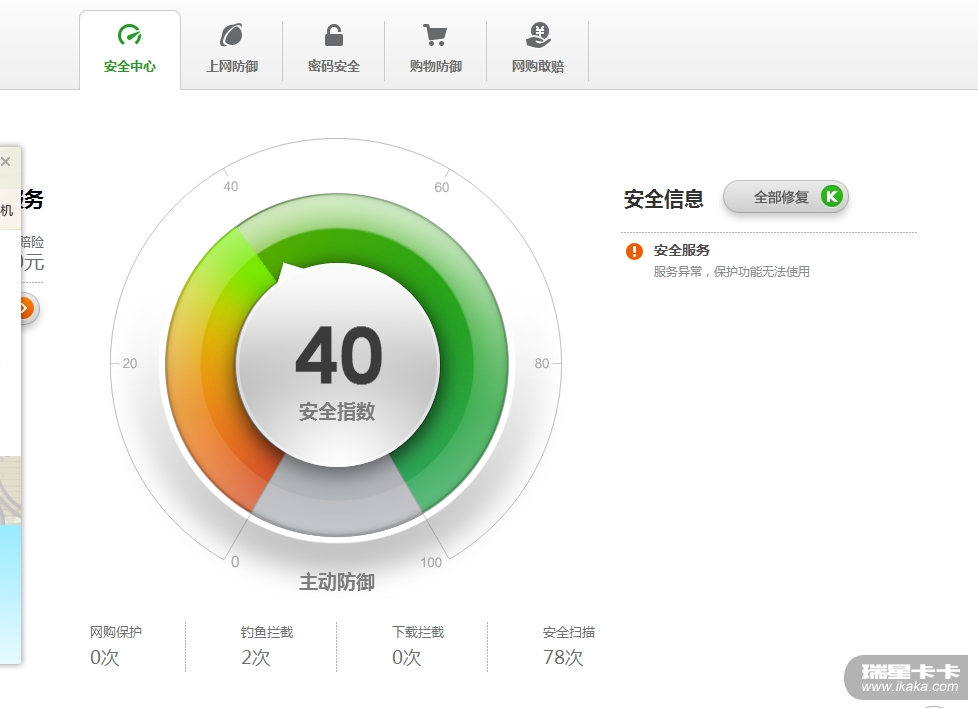Click the 安全扫描 78次 statistic
The height and width of the screenshot is (708, 978).
[569, 646]
